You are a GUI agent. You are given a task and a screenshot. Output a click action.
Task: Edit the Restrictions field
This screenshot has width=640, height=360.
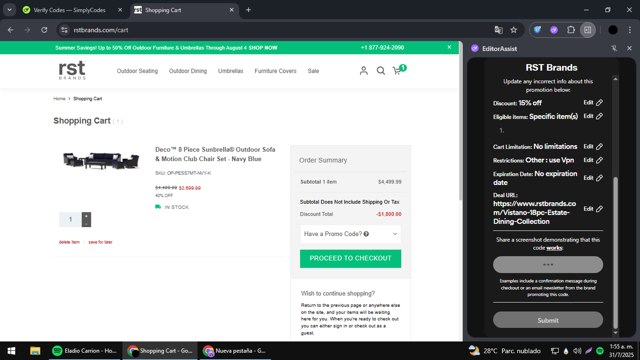[x=593, y=160]
